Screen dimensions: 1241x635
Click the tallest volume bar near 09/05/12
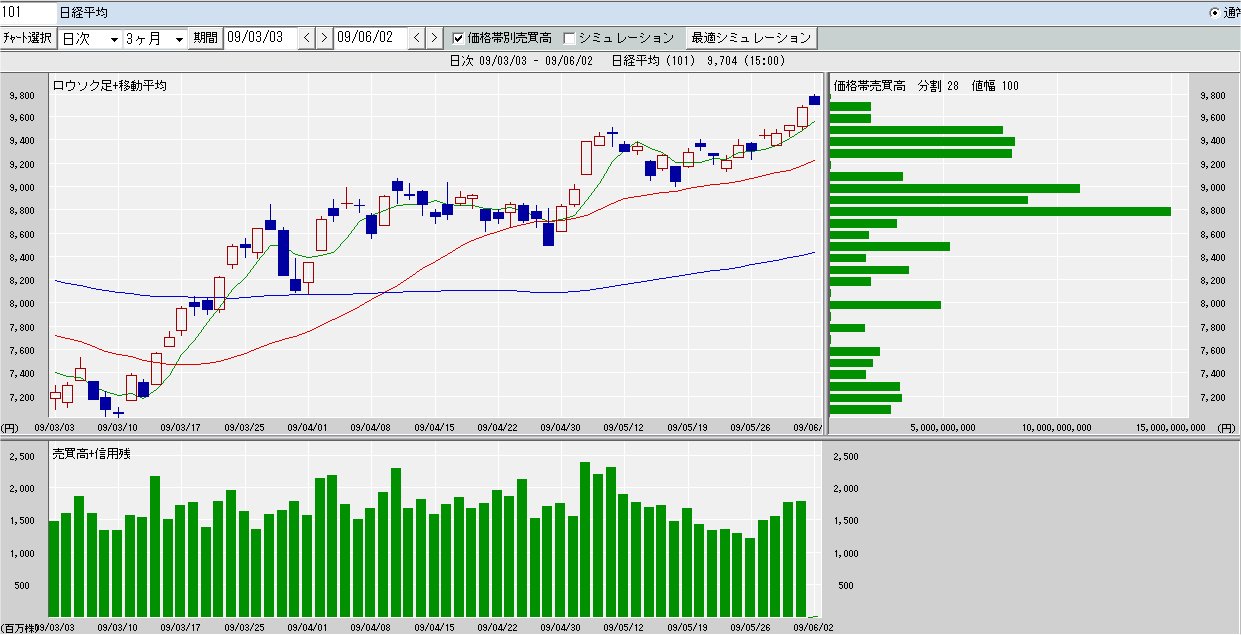[585, 539]
